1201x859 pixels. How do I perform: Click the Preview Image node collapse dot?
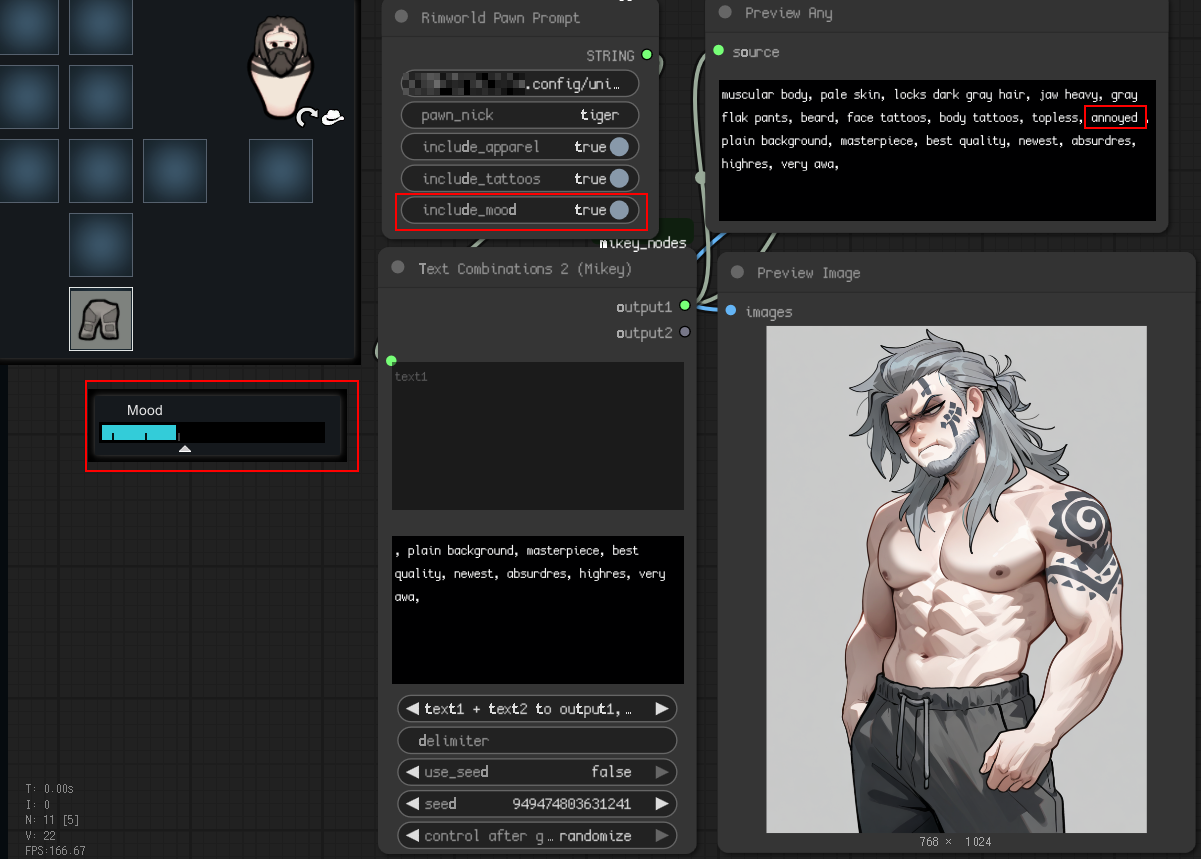pyautogui.click(x=737, y=273)
